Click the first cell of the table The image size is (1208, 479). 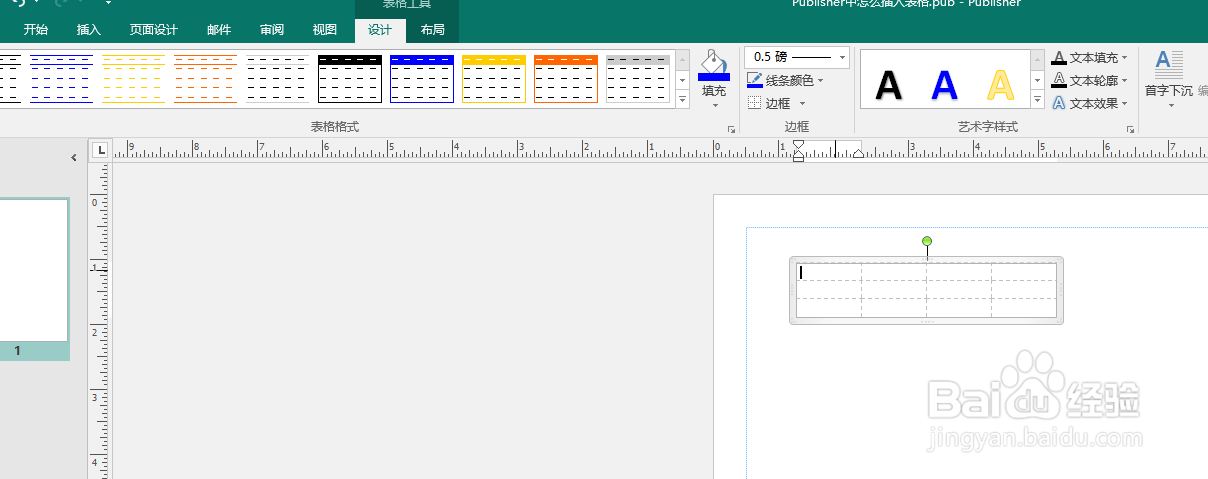pyautogui.click(x=829, y=271)
